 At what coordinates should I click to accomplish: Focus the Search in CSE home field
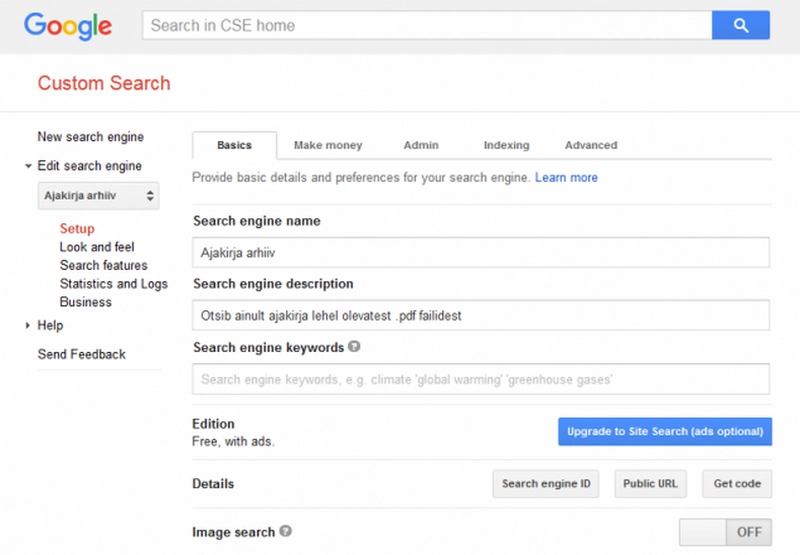click(x=427, y=25)
